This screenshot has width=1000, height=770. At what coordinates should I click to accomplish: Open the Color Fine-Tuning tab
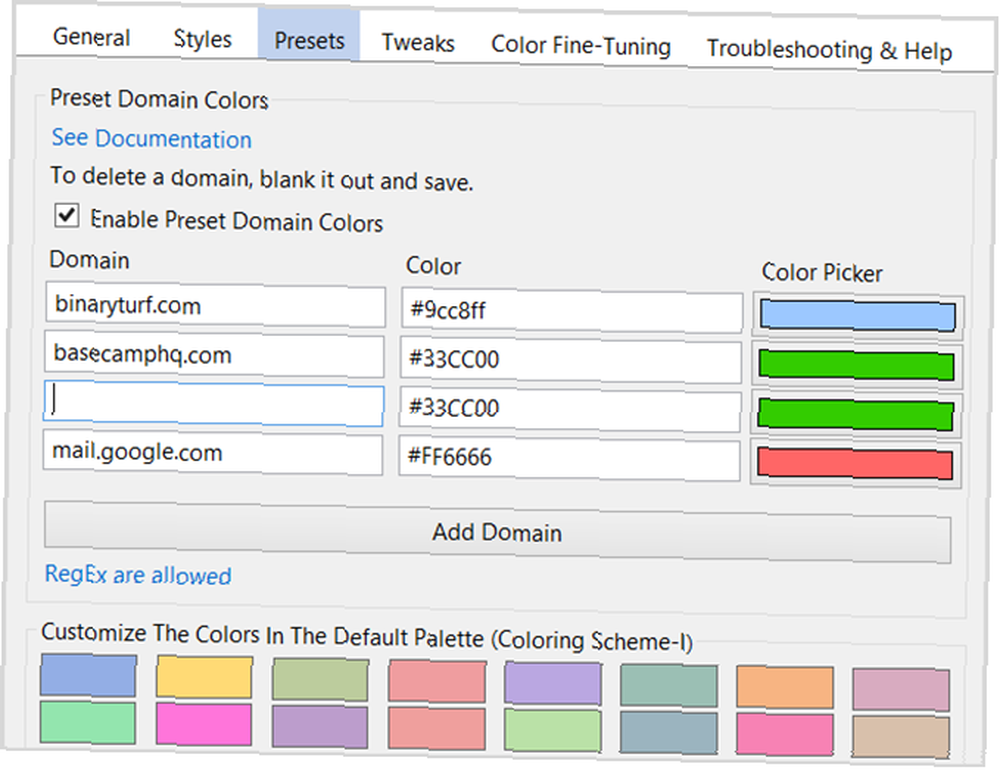click(580, 46)
